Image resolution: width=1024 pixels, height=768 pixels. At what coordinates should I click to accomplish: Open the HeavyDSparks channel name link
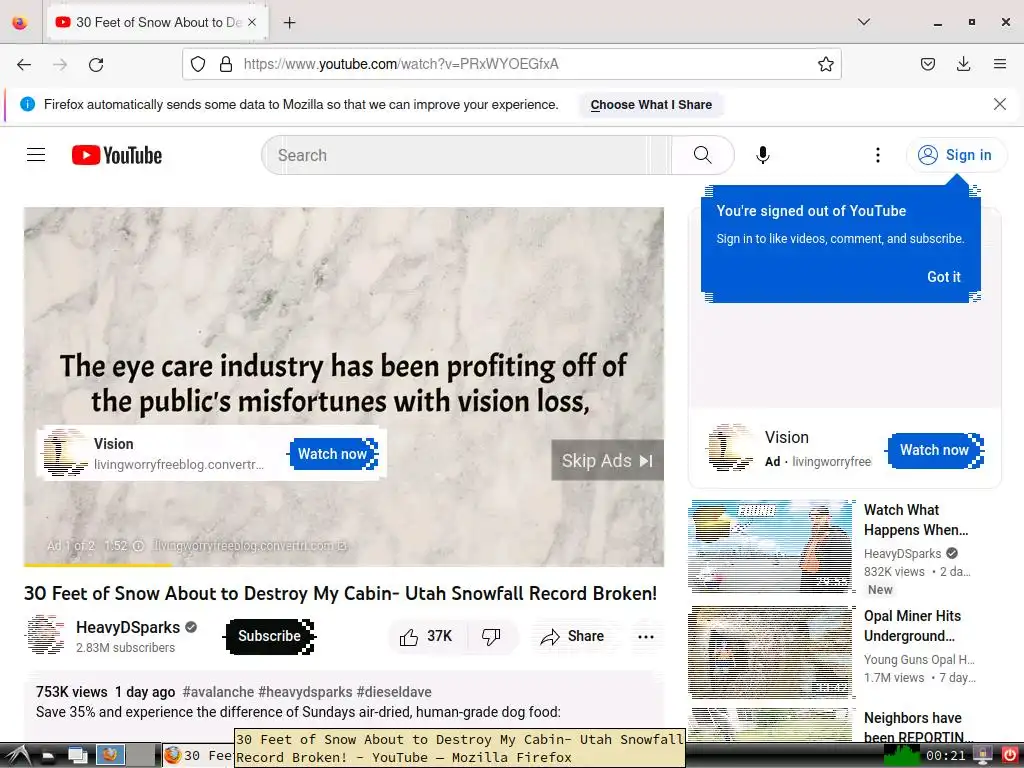click(128, 628)
